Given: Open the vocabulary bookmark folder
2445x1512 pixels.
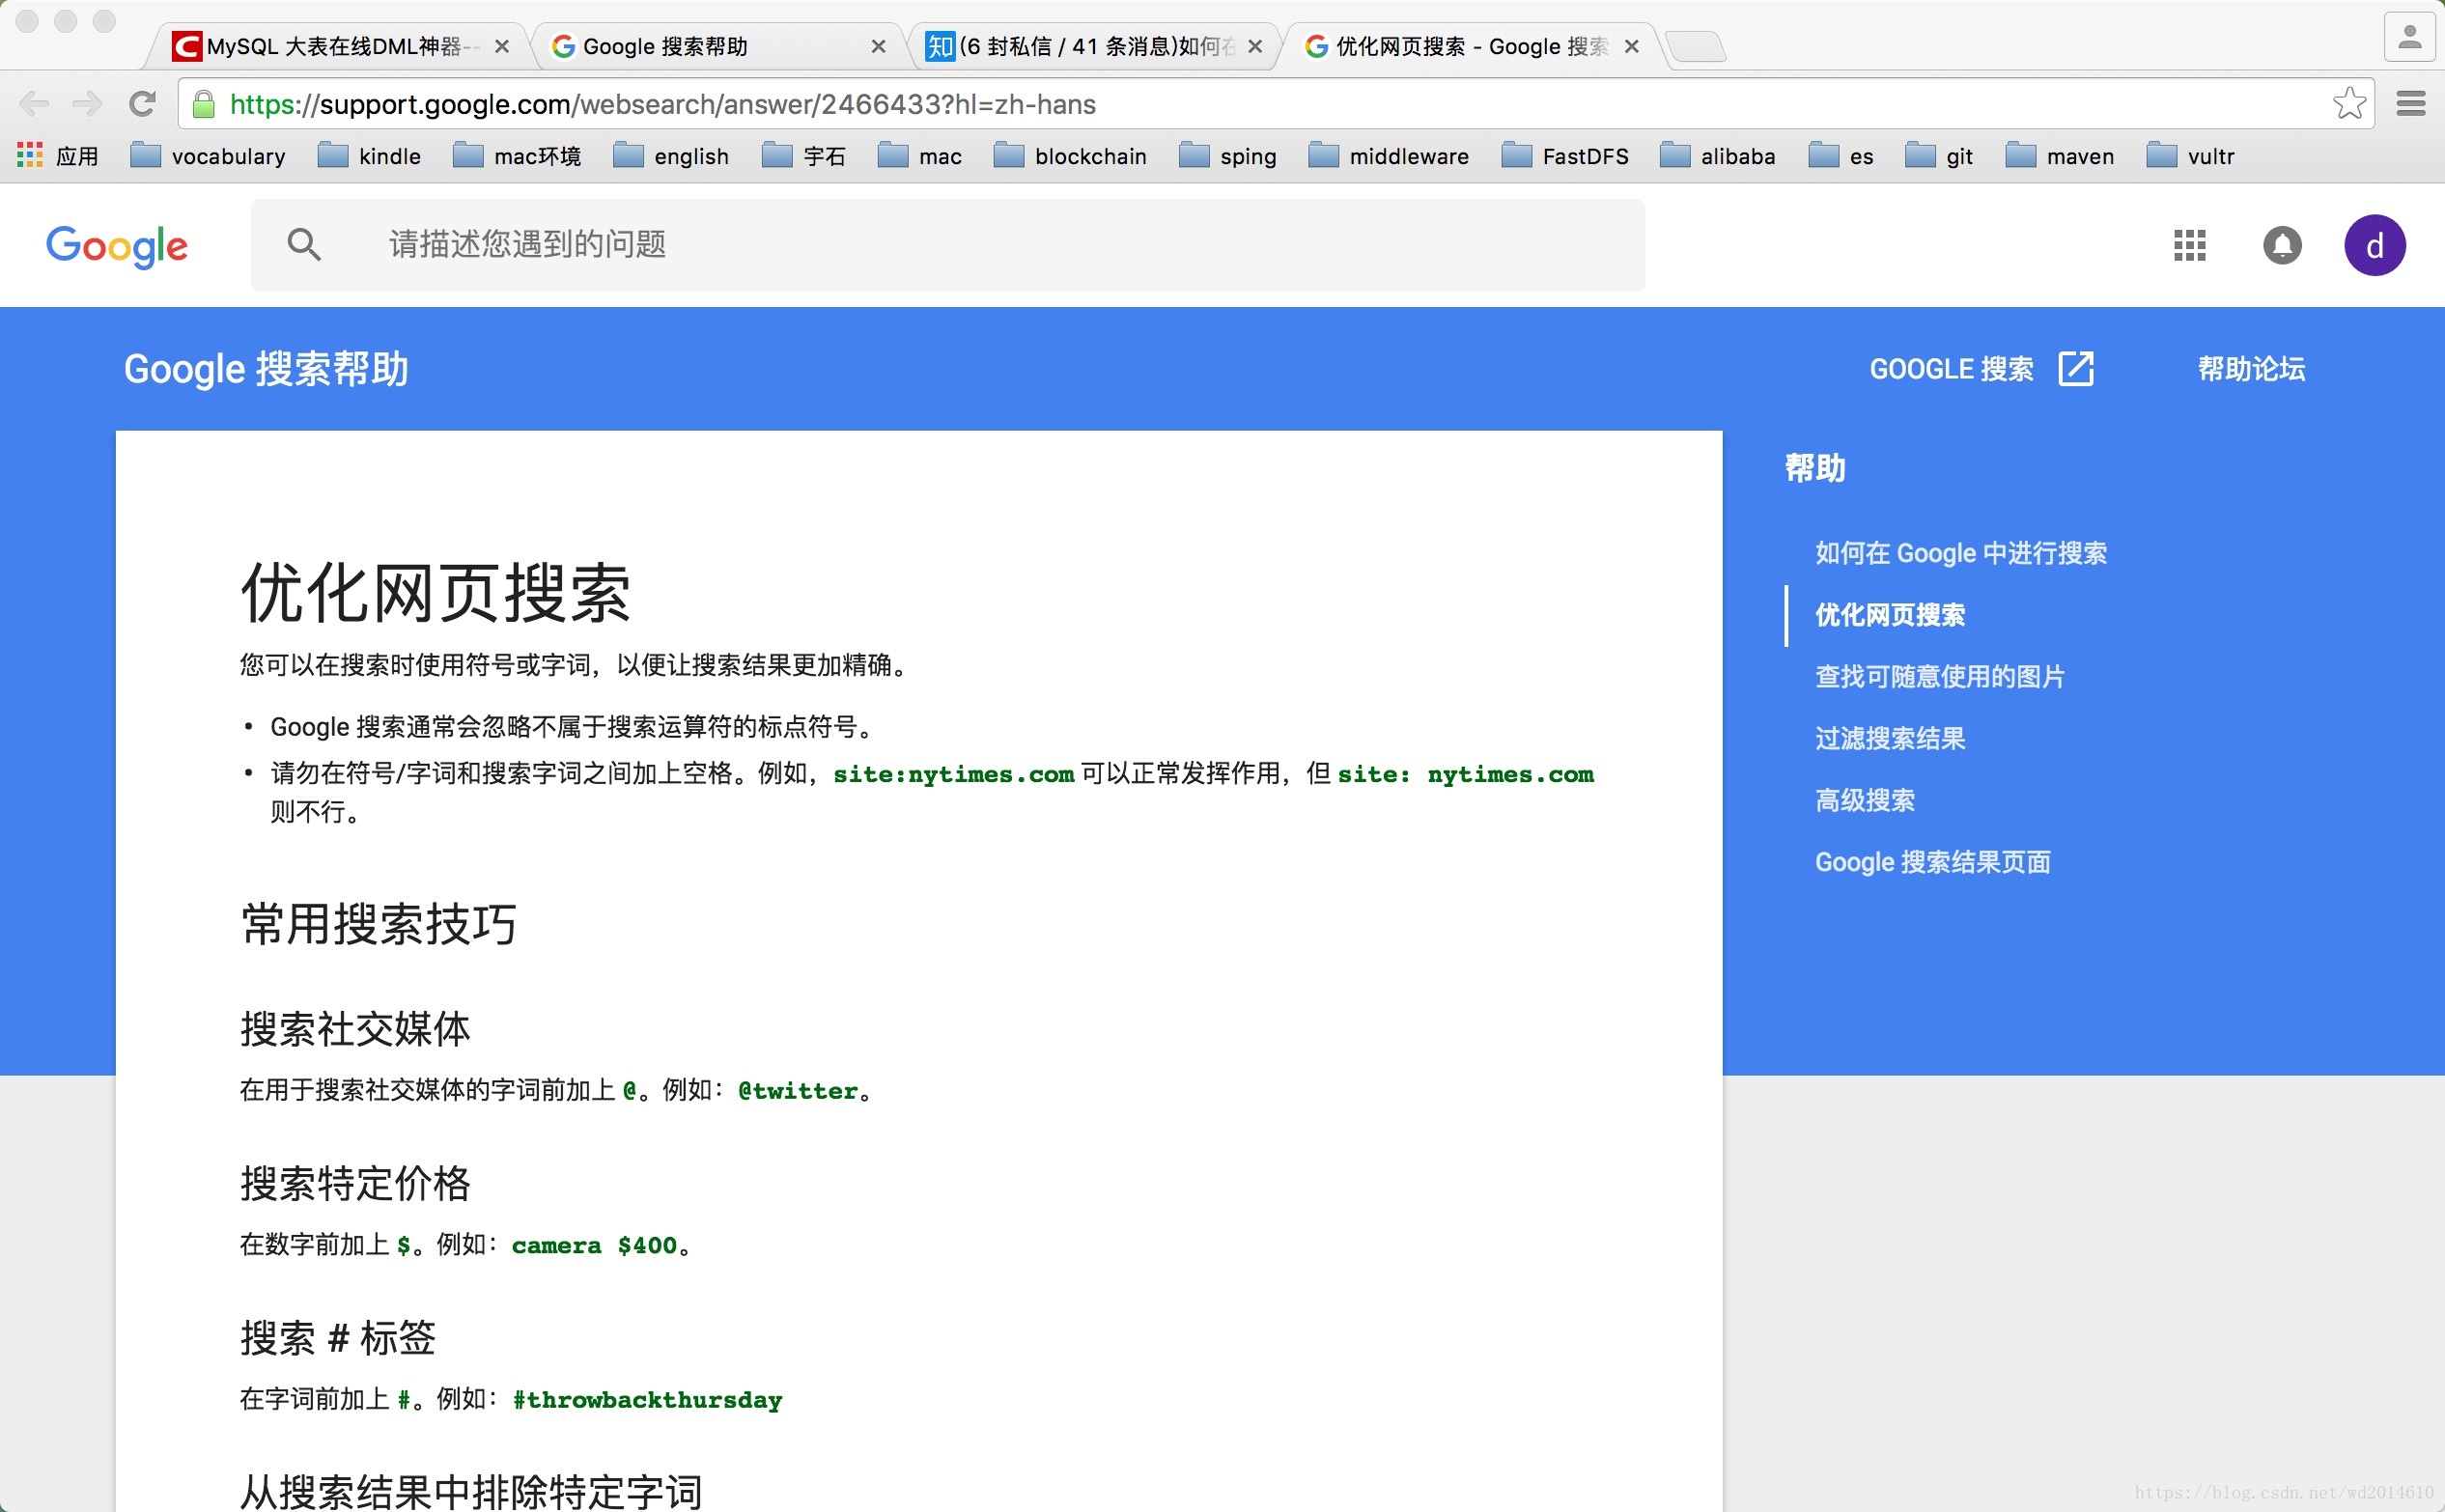Looking at the screenshot, I should [208, 156].
